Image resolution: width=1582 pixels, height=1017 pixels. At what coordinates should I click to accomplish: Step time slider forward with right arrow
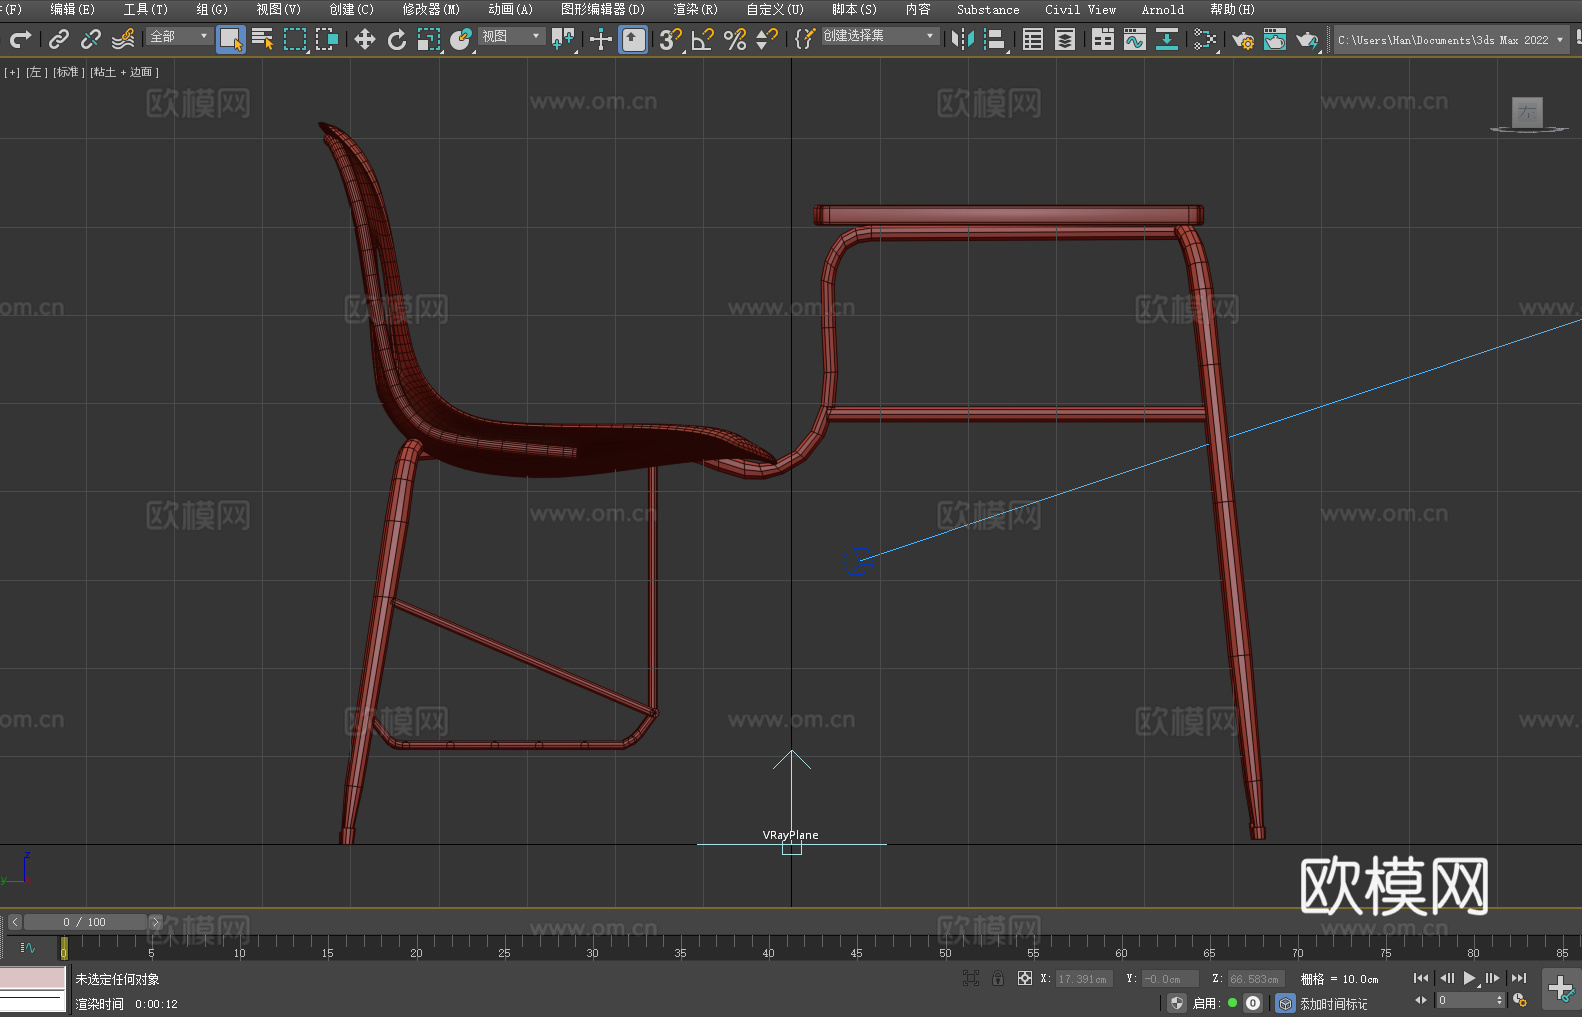pyautogui.click(x=155, y=922)
